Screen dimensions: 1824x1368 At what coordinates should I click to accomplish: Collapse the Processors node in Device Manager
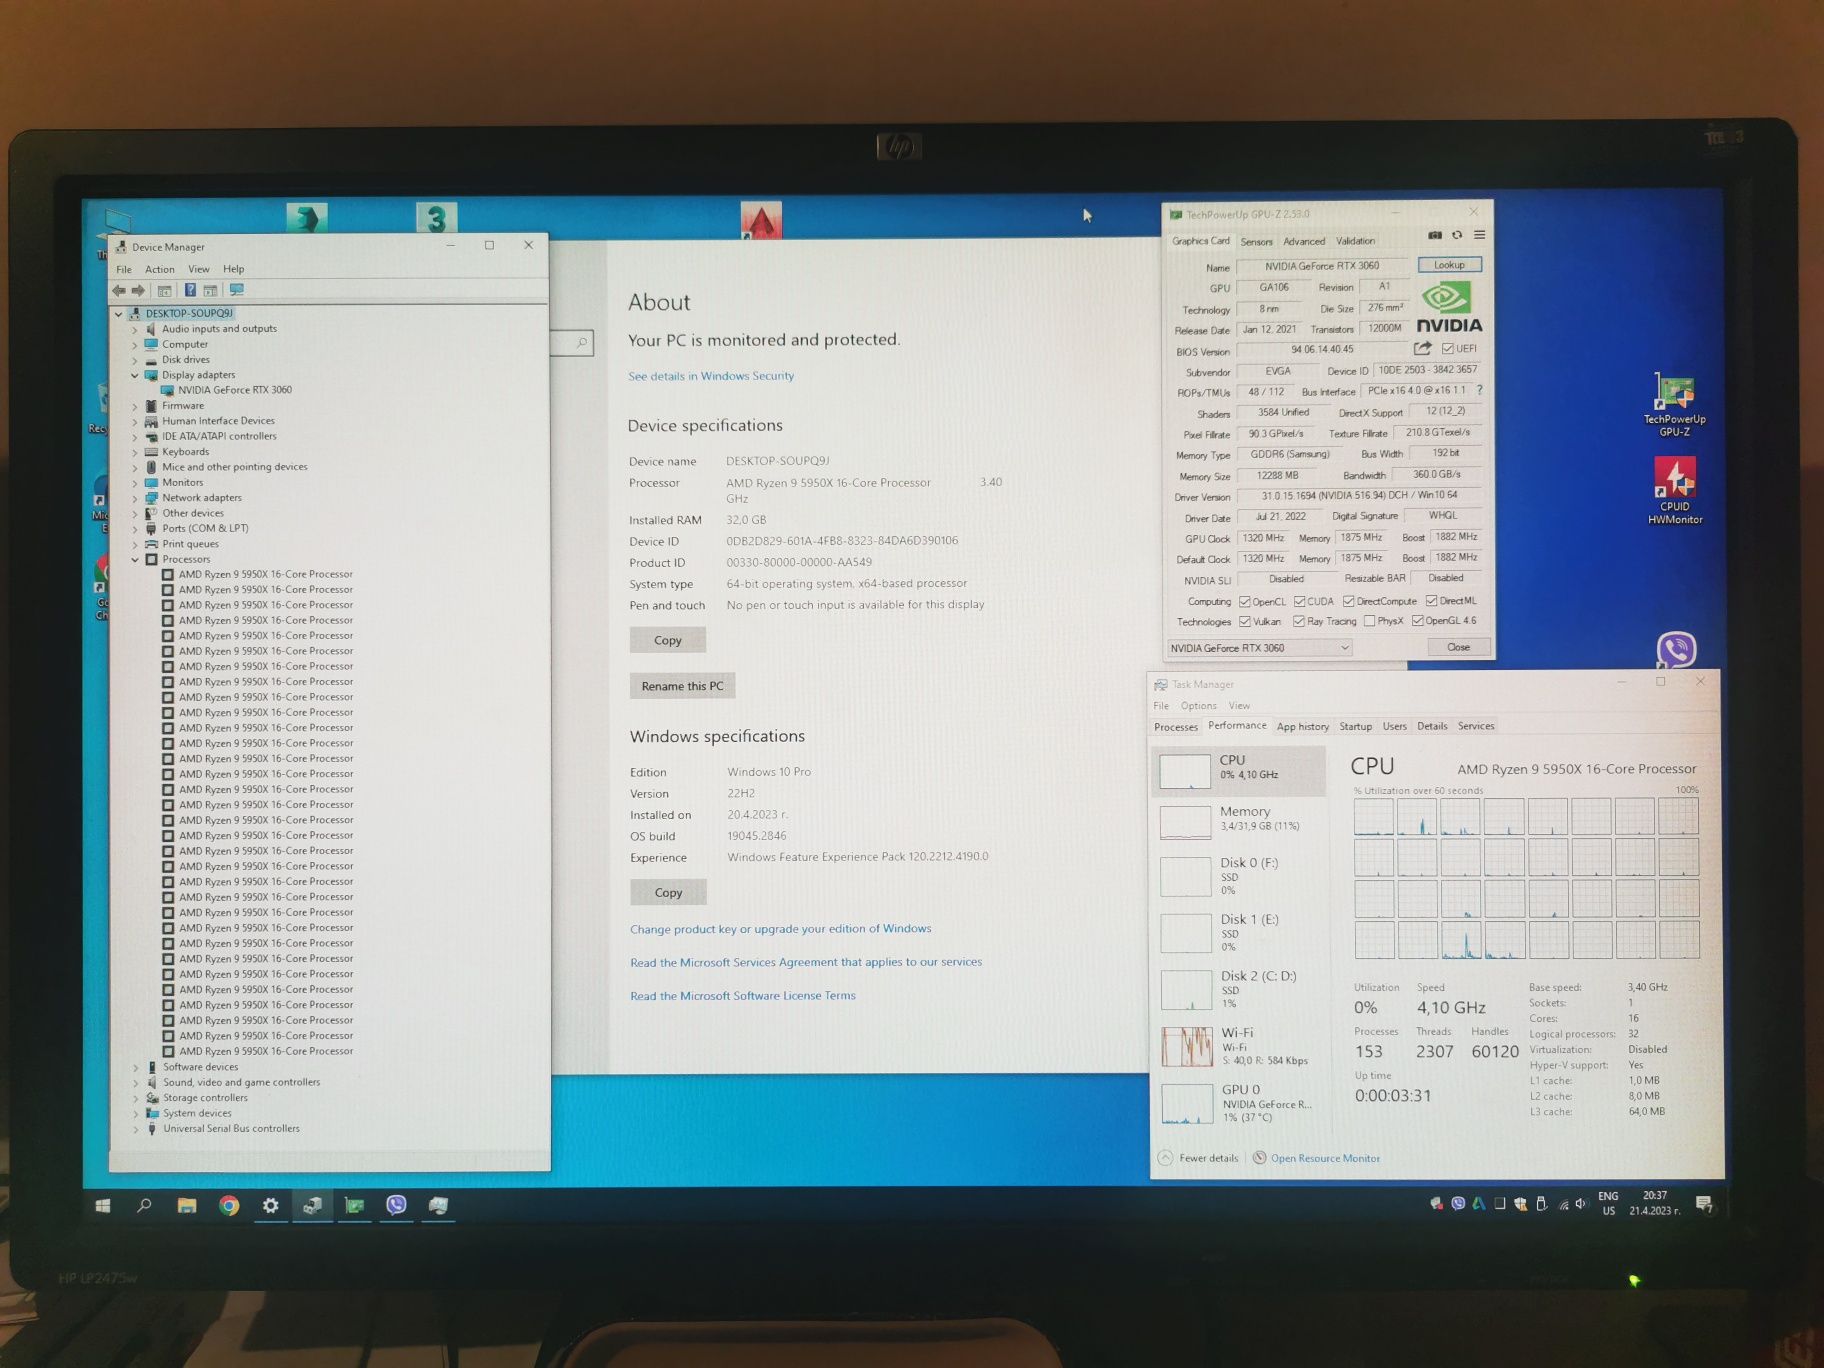[135, 560]
